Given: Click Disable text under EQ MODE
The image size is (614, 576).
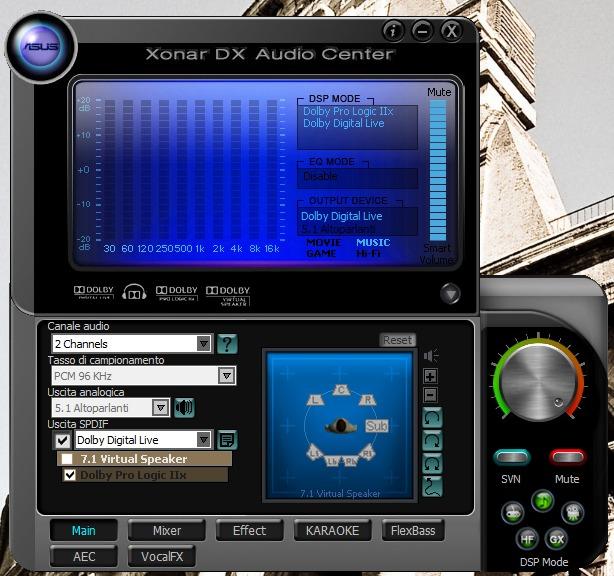Looking at the screenshot, I should [x=320, y=176].
